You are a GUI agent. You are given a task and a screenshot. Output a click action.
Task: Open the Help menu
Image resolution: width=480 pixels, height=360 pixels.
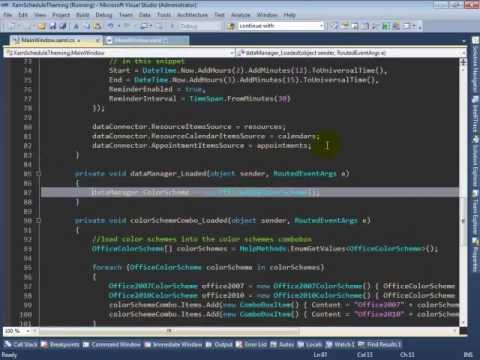(x=290, y=15)
